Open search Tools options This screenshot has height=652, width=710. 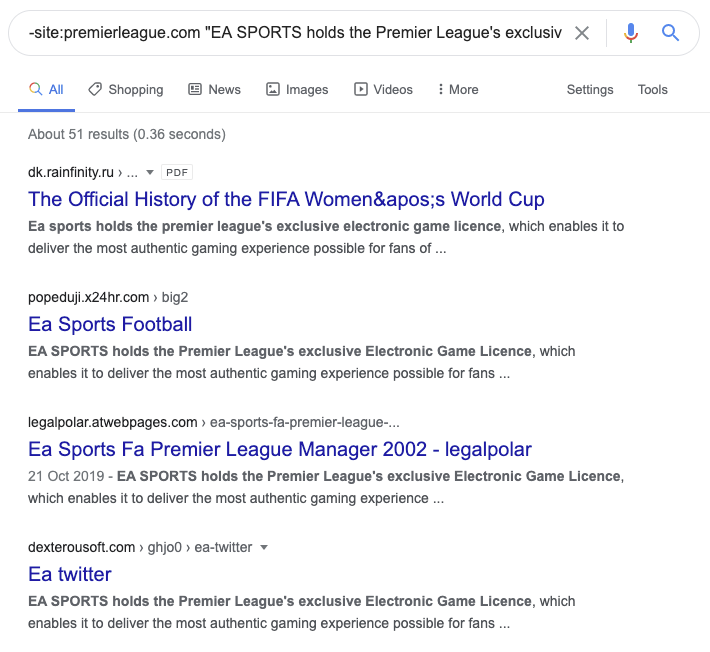[653, 89]
